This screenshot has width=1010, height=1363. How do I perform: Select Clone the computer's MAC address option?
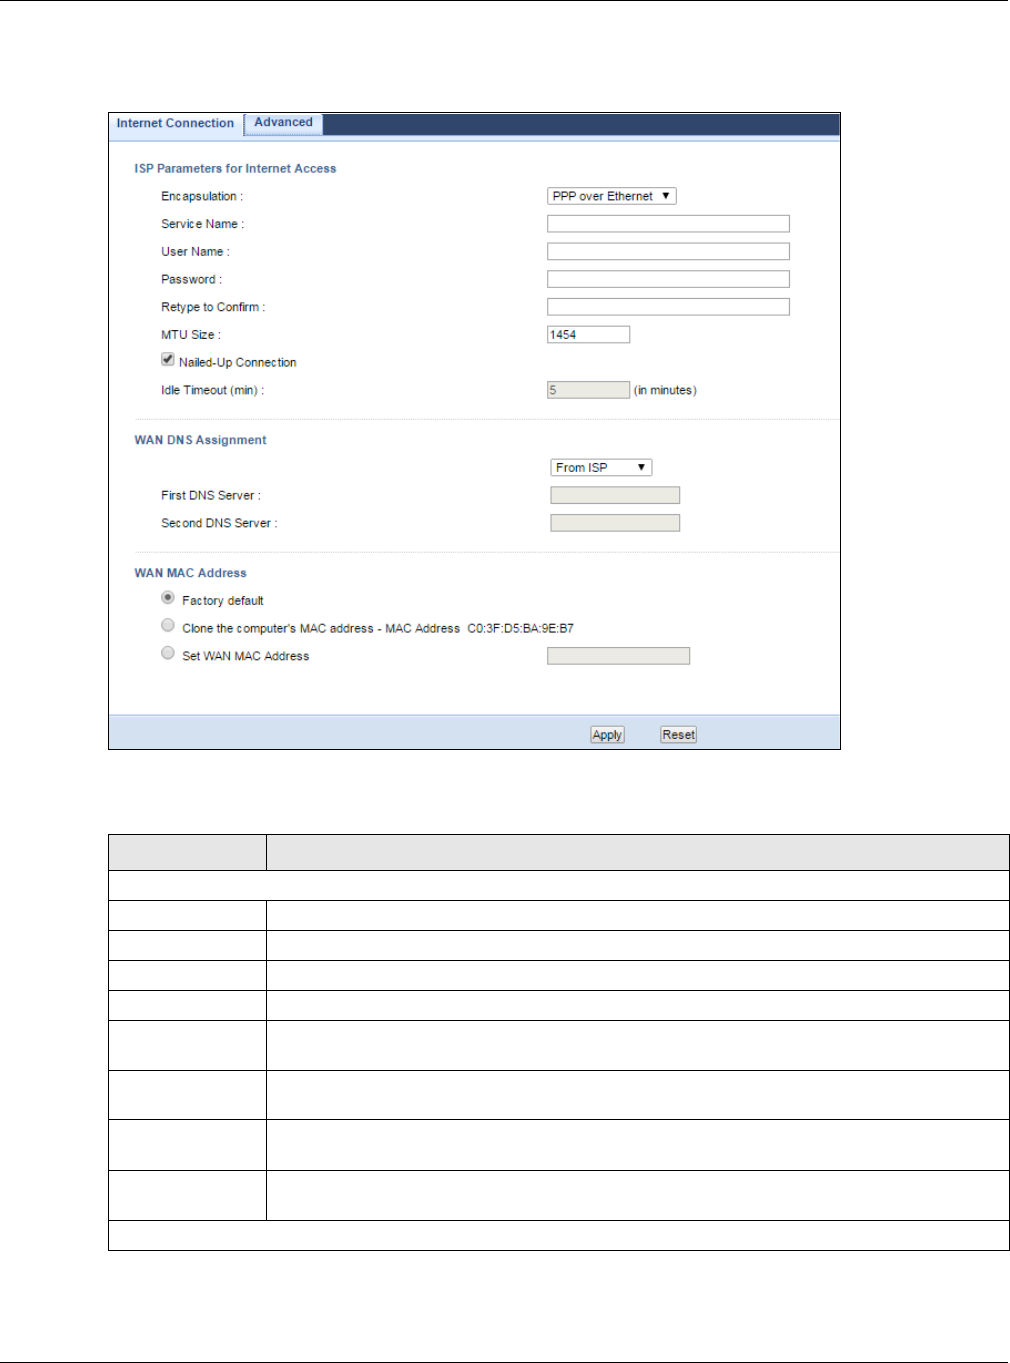tap(168, 626)
